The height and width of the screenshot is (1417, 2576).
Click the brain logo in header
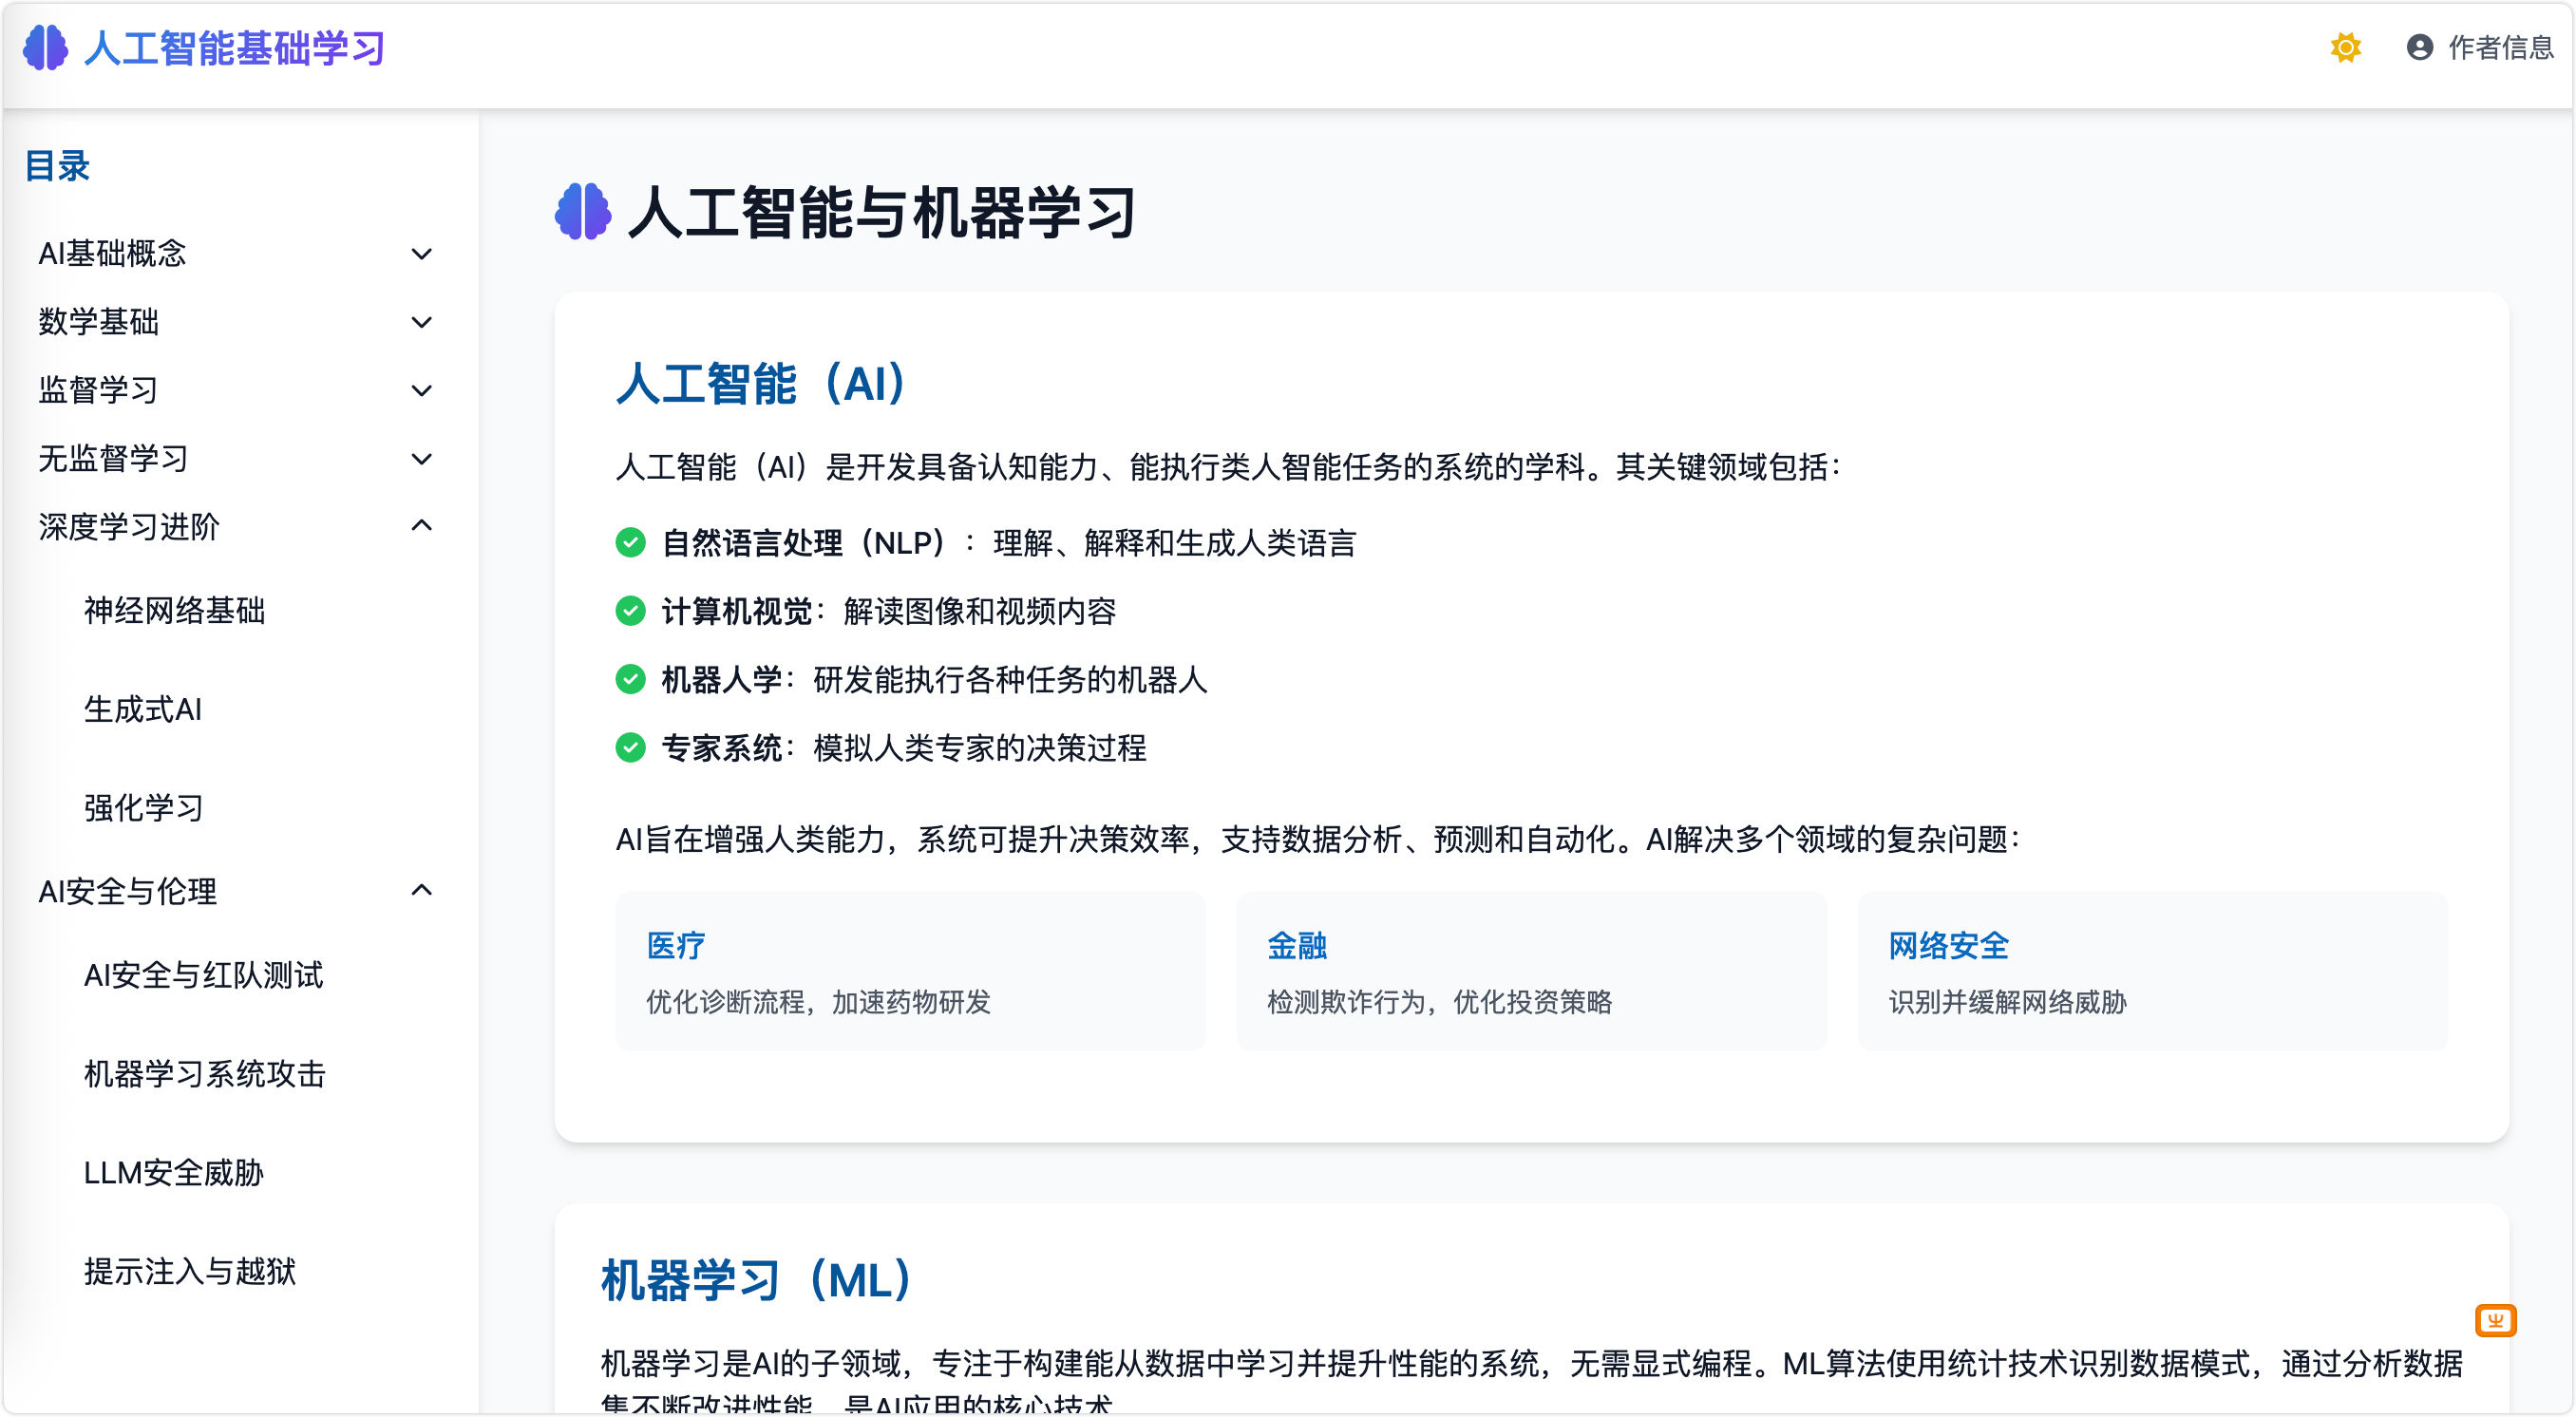point(45,48)
